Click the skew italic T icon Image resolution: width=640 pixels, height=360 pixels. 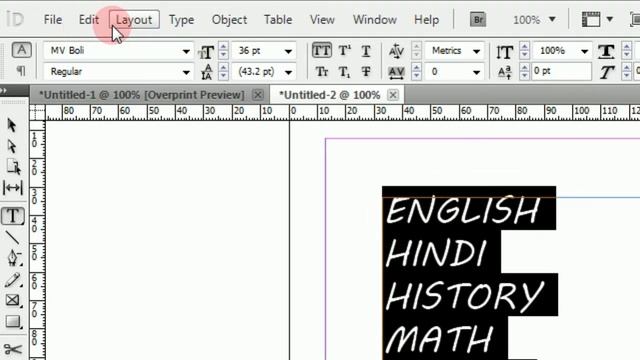coord(606,72)
